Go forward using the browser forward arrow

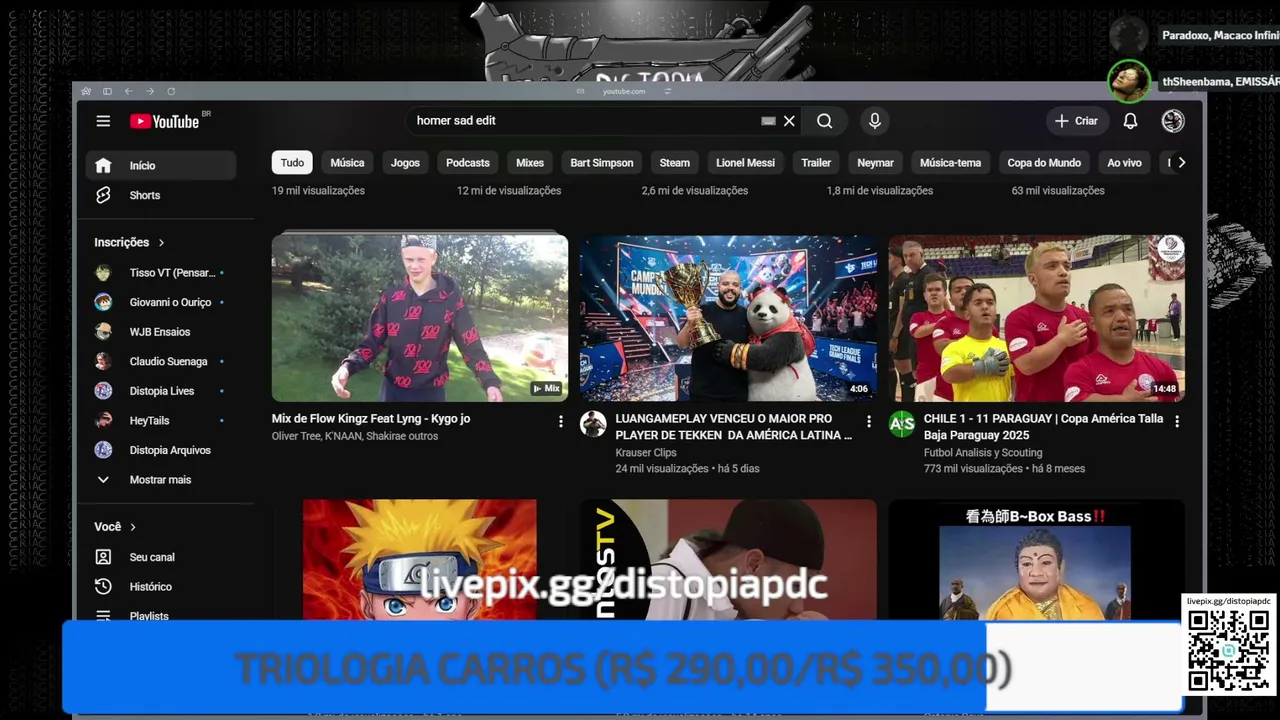coord(150,91)
